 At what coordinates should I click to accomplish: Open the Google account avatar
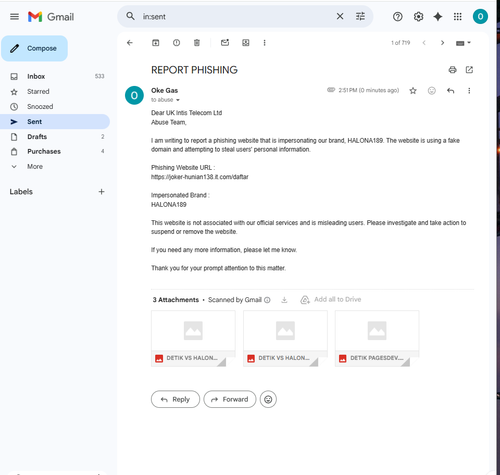tap(480, 16)
